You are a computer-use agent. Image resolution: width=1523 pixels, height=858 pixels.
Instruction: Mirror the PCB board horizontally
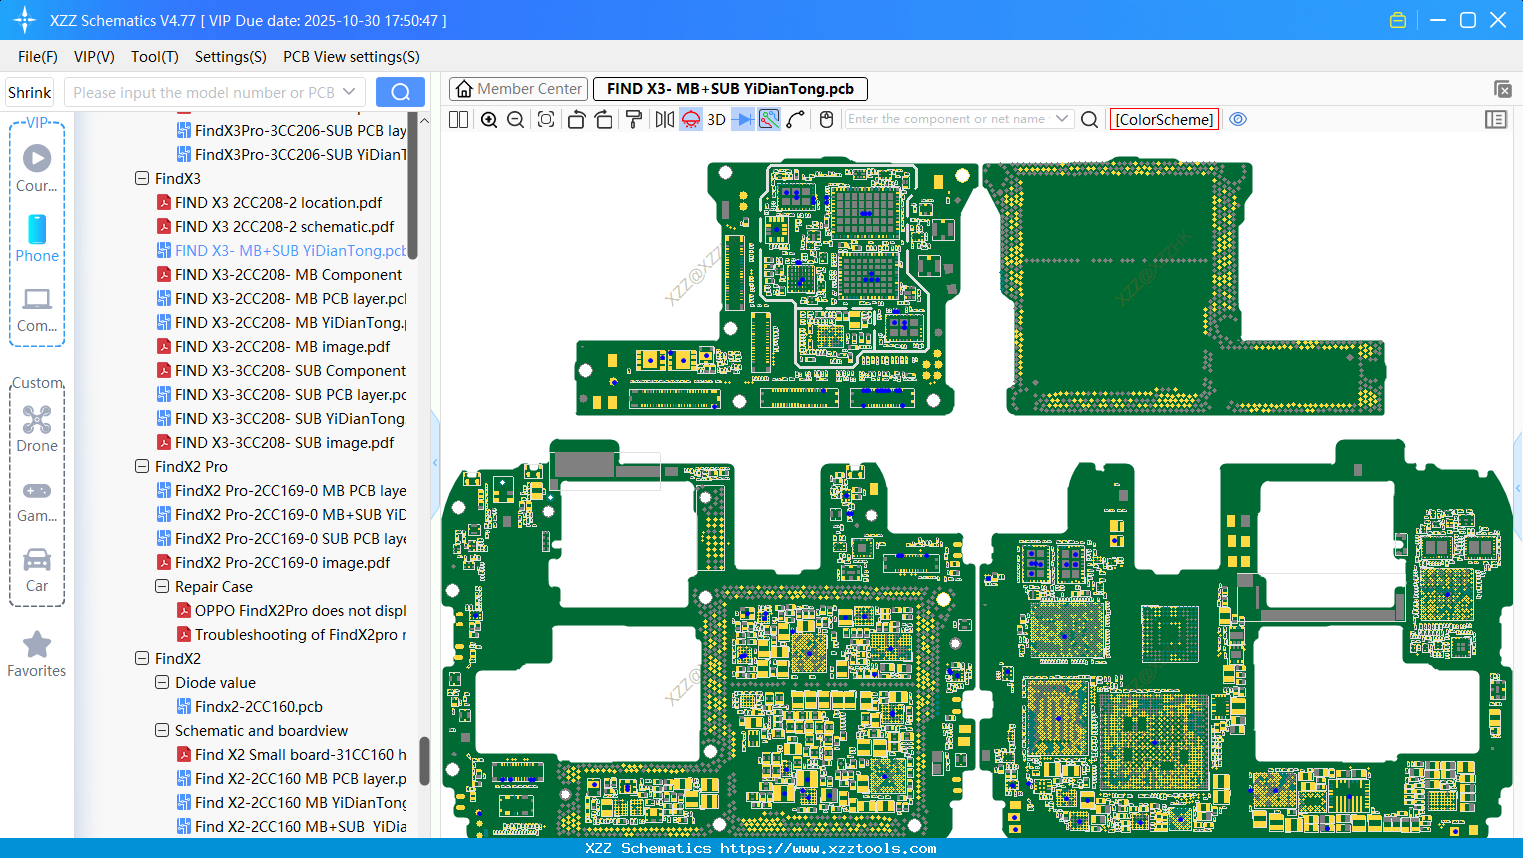(x=665, y=119)
